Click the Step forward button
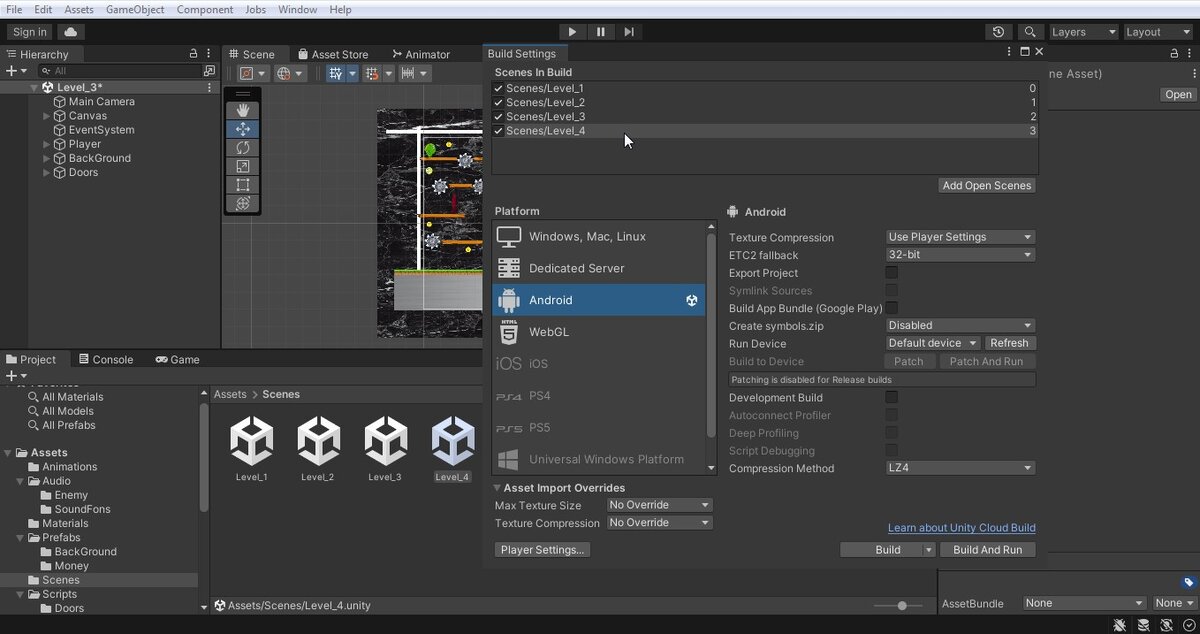Viewport: 1200px width, 634px height. 629,32
